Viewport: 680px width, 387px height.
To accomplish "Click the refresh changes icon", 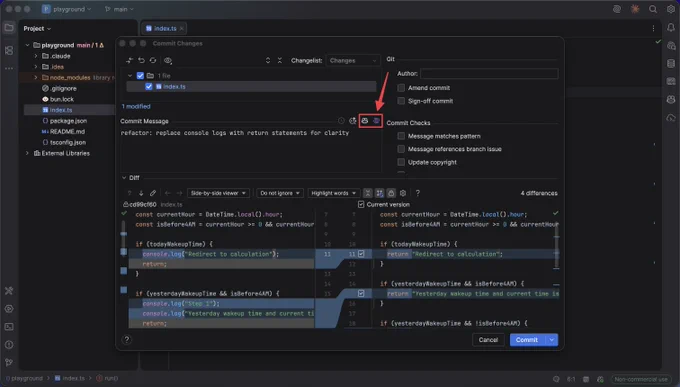I will (153, 60).
